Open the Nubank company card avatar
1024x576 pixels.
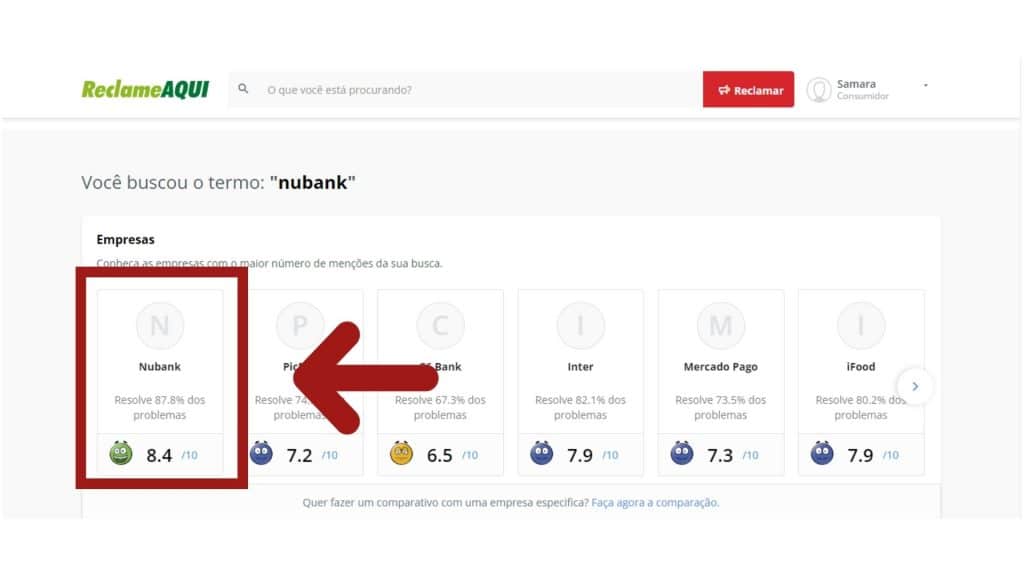click(x=160, y=325)
